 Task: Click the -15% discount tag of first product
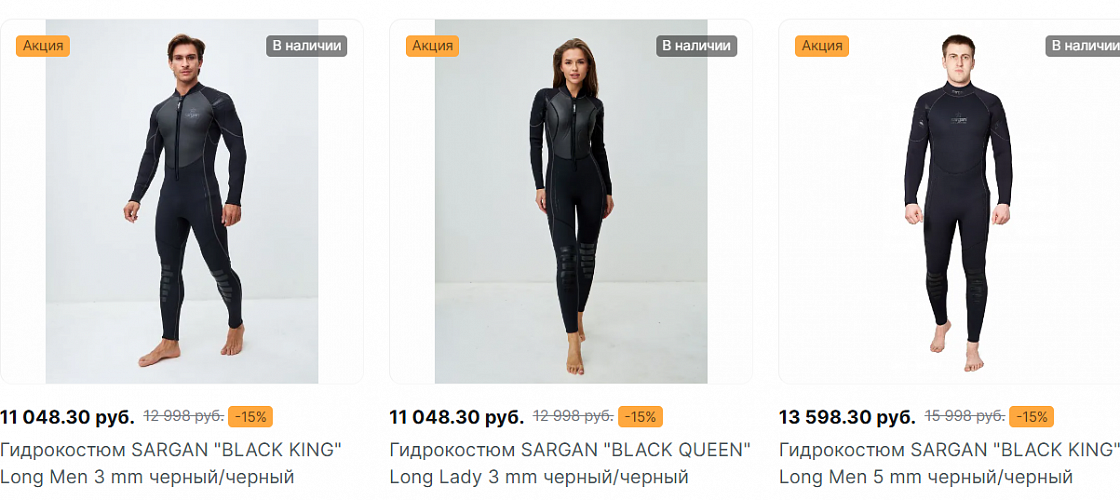[251, 416]
